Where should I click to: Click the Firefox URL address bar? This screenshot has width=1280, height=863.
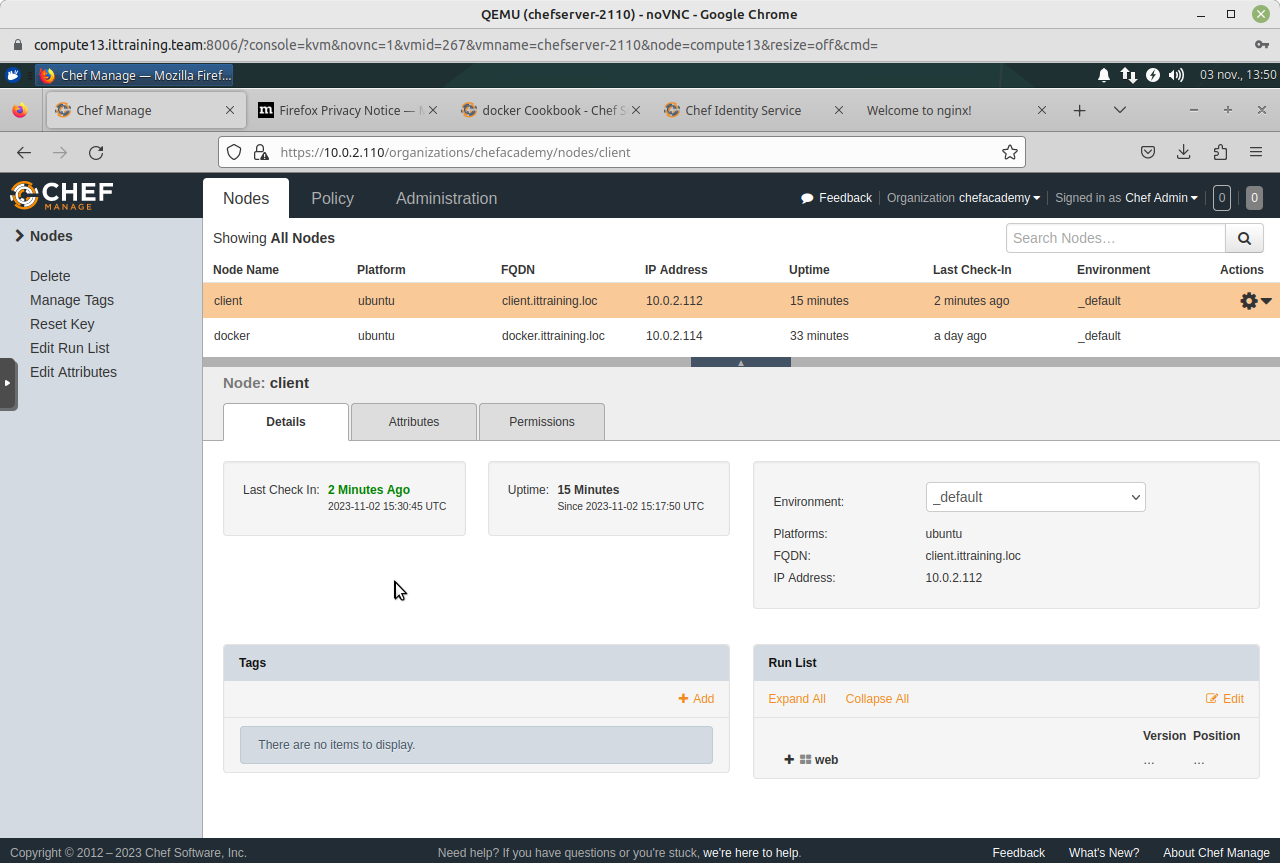(x=622, y=152)
